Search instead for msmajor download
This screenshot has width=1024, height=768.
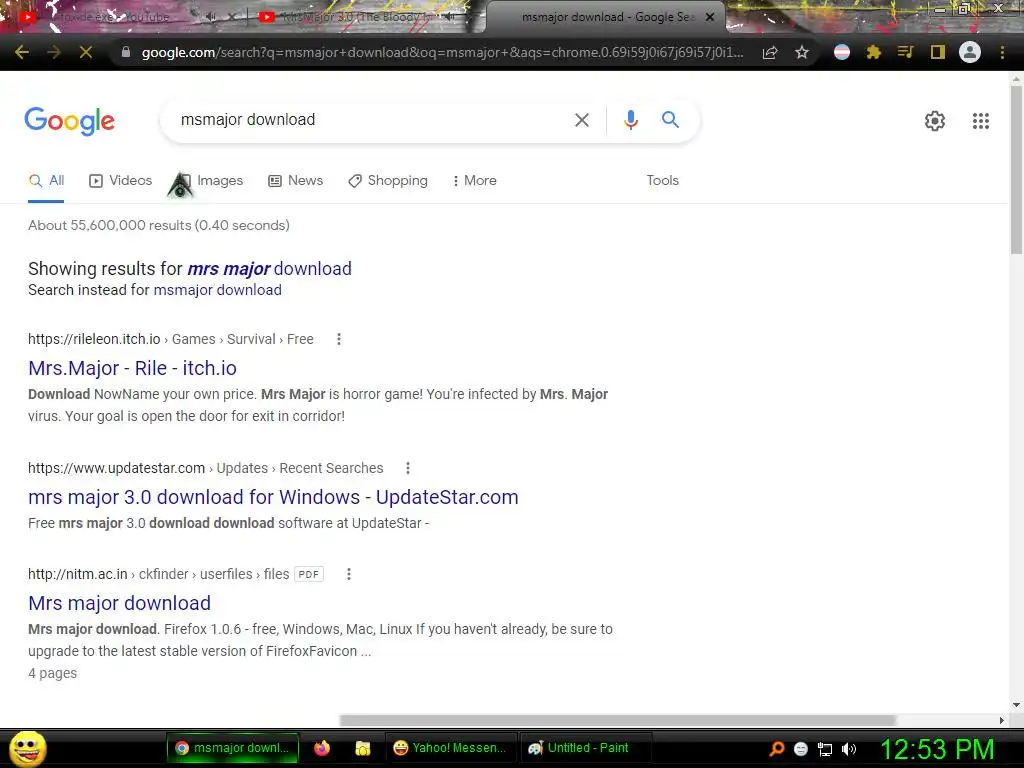click(217, 290)
